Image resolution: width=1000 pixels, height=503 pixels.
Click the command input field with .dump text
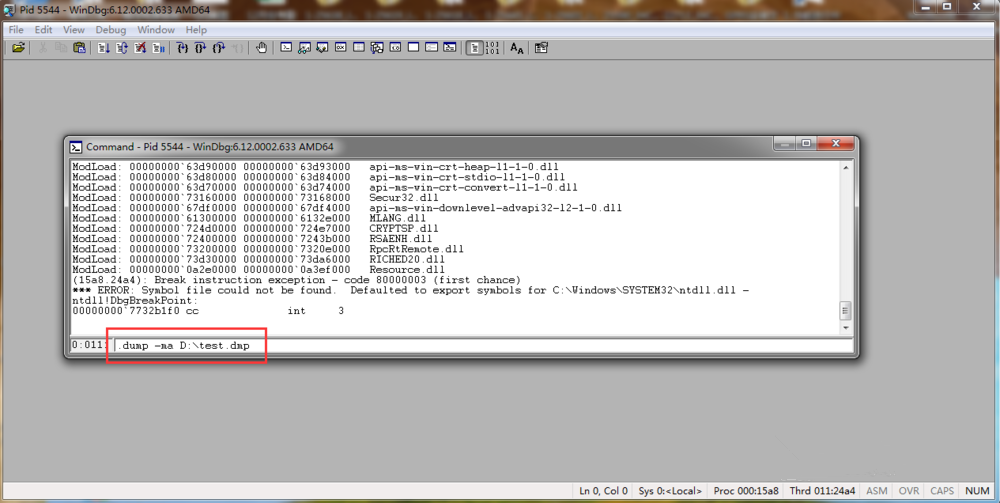click(483, 346)
